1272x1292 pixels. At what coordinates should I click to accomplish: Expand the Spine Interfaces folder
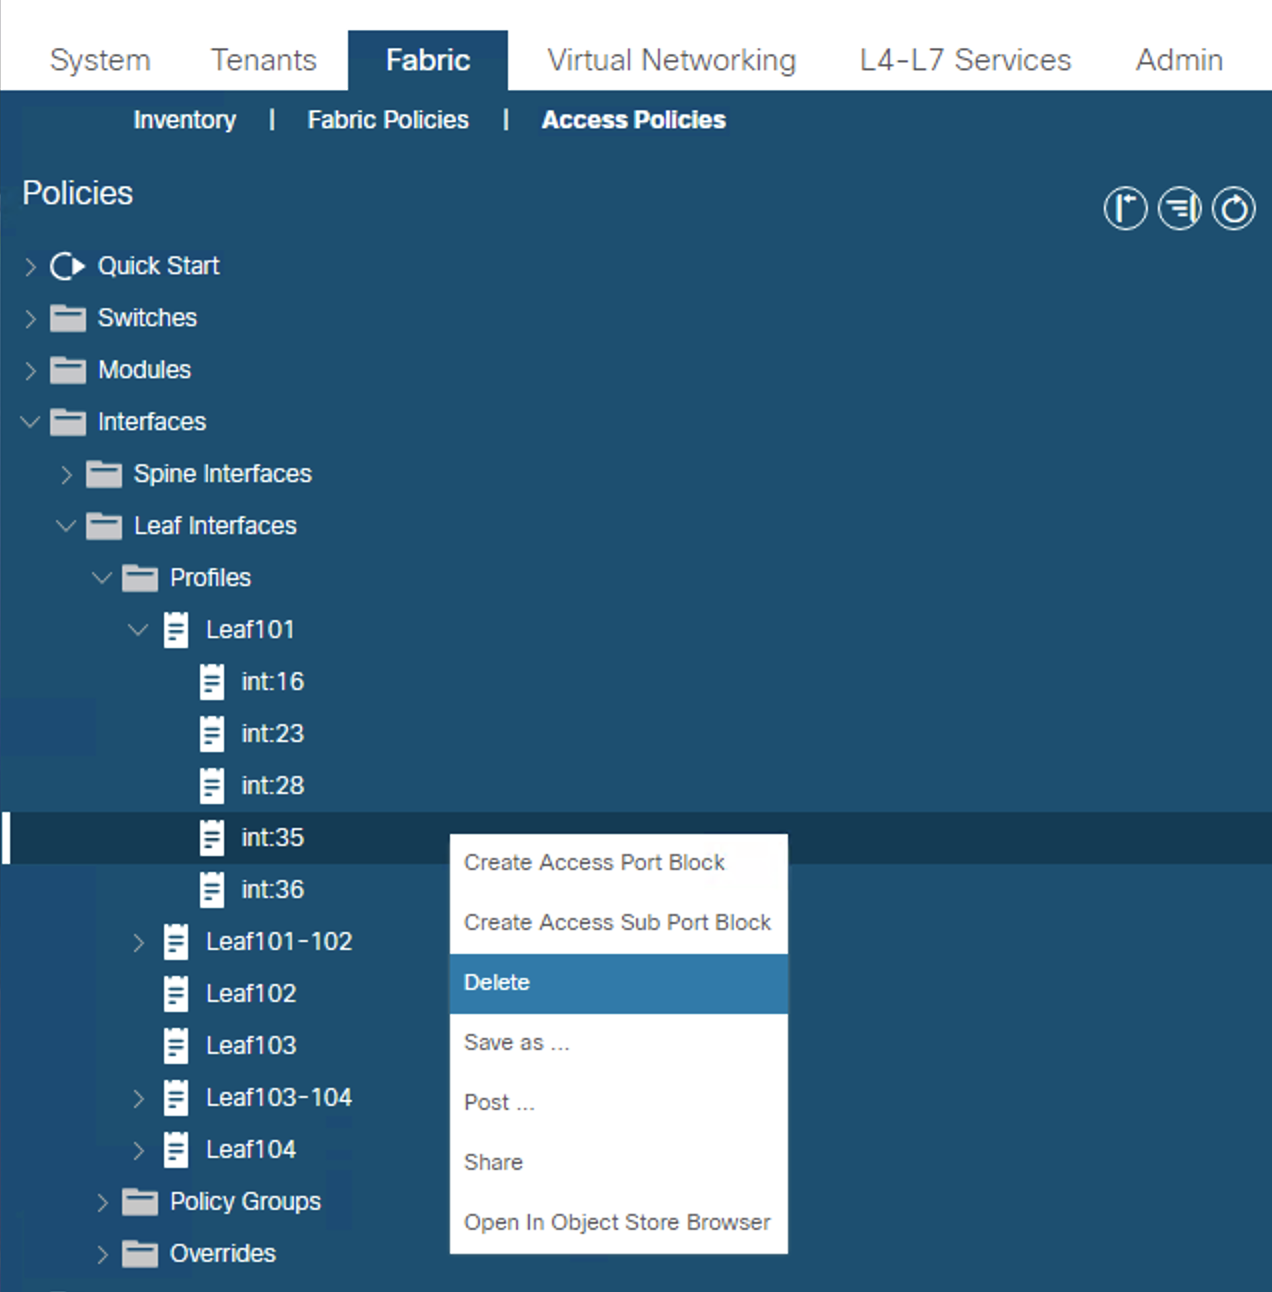[x=66, y=474]
